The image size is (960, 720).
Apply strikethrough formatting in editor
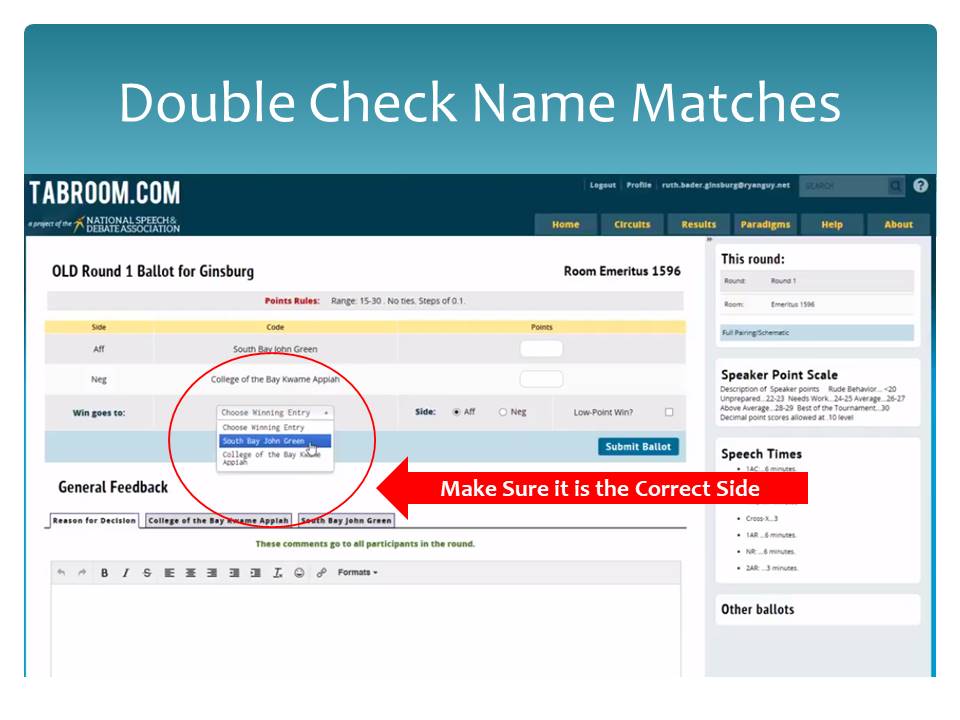click(146, 573)
